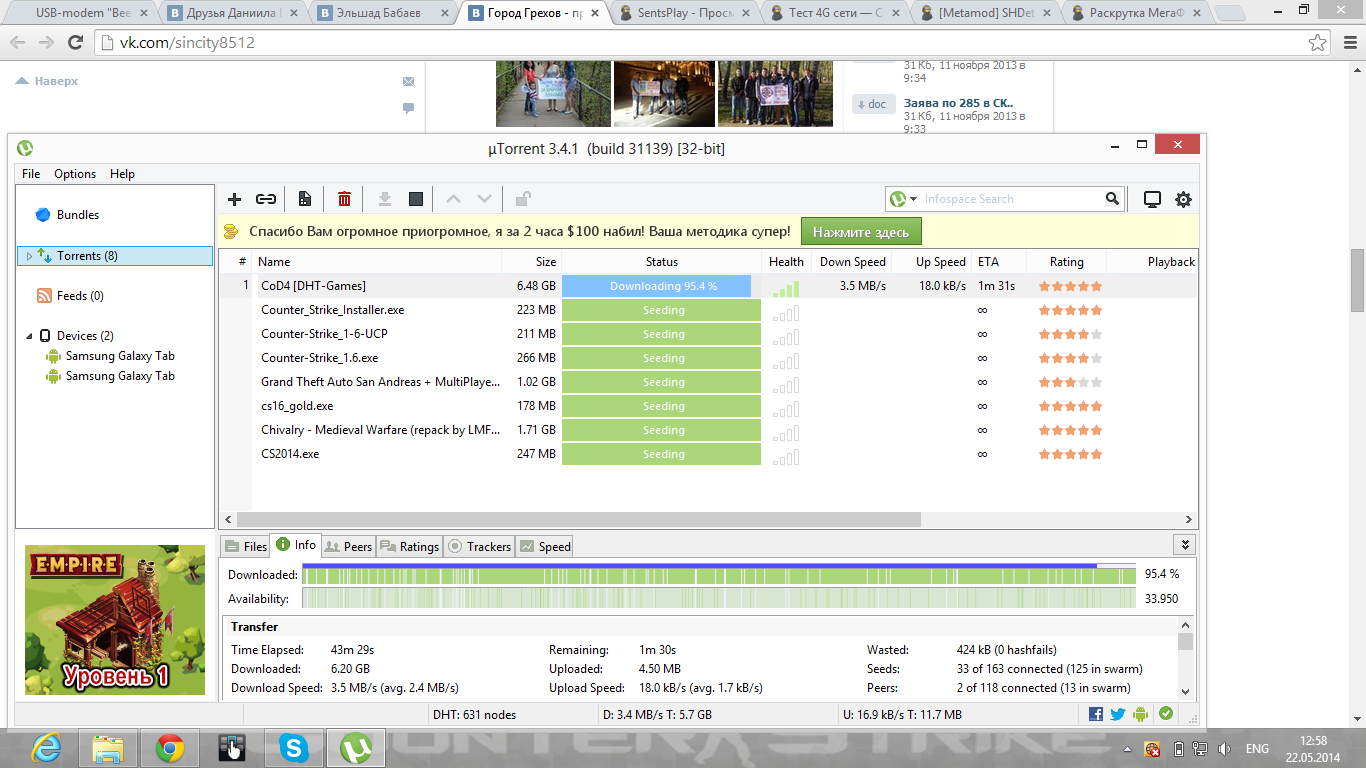Click the CoD4 download progress bar
The height and width of the screenshot is (768, 1366).
[656, 286]
